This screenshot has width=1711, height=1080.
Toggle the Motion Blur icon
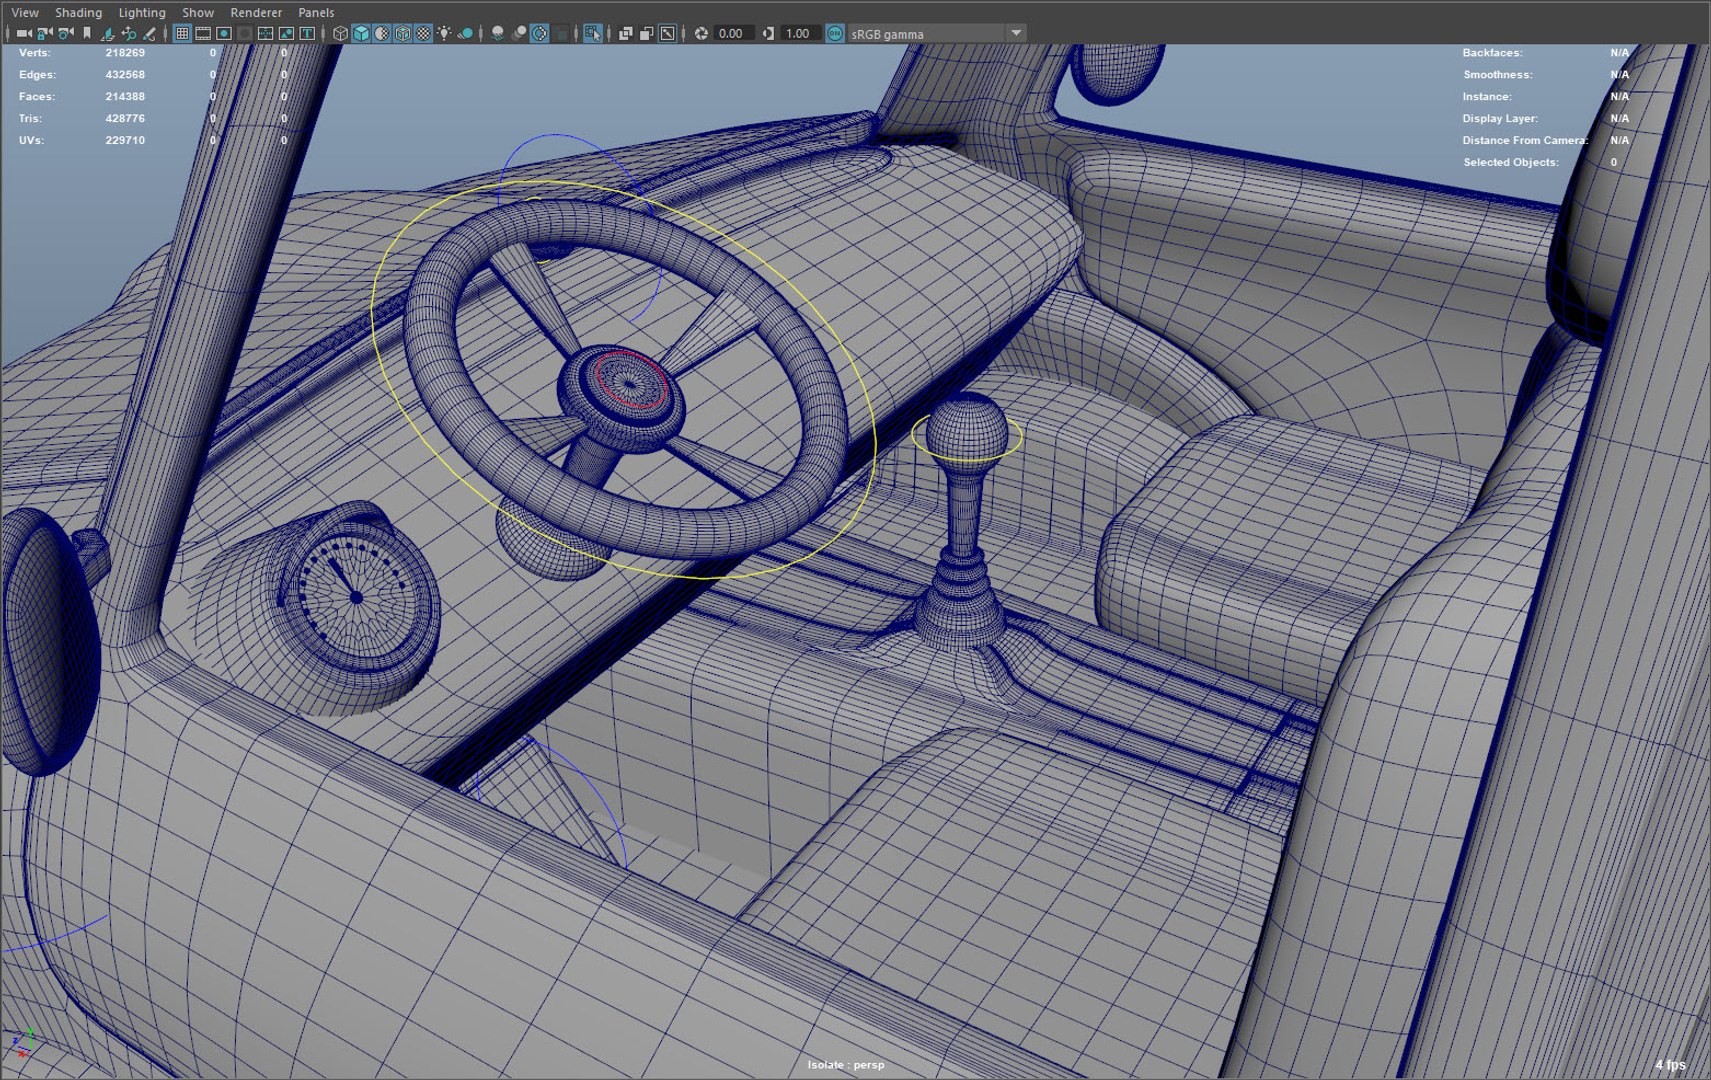tap(519, 33)
